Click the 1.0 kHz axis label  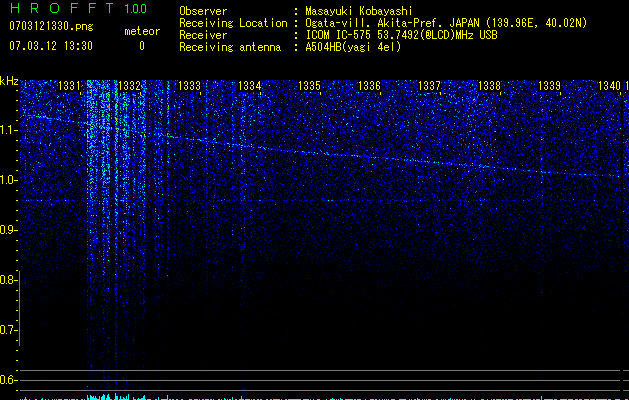[x=8, y=180]
